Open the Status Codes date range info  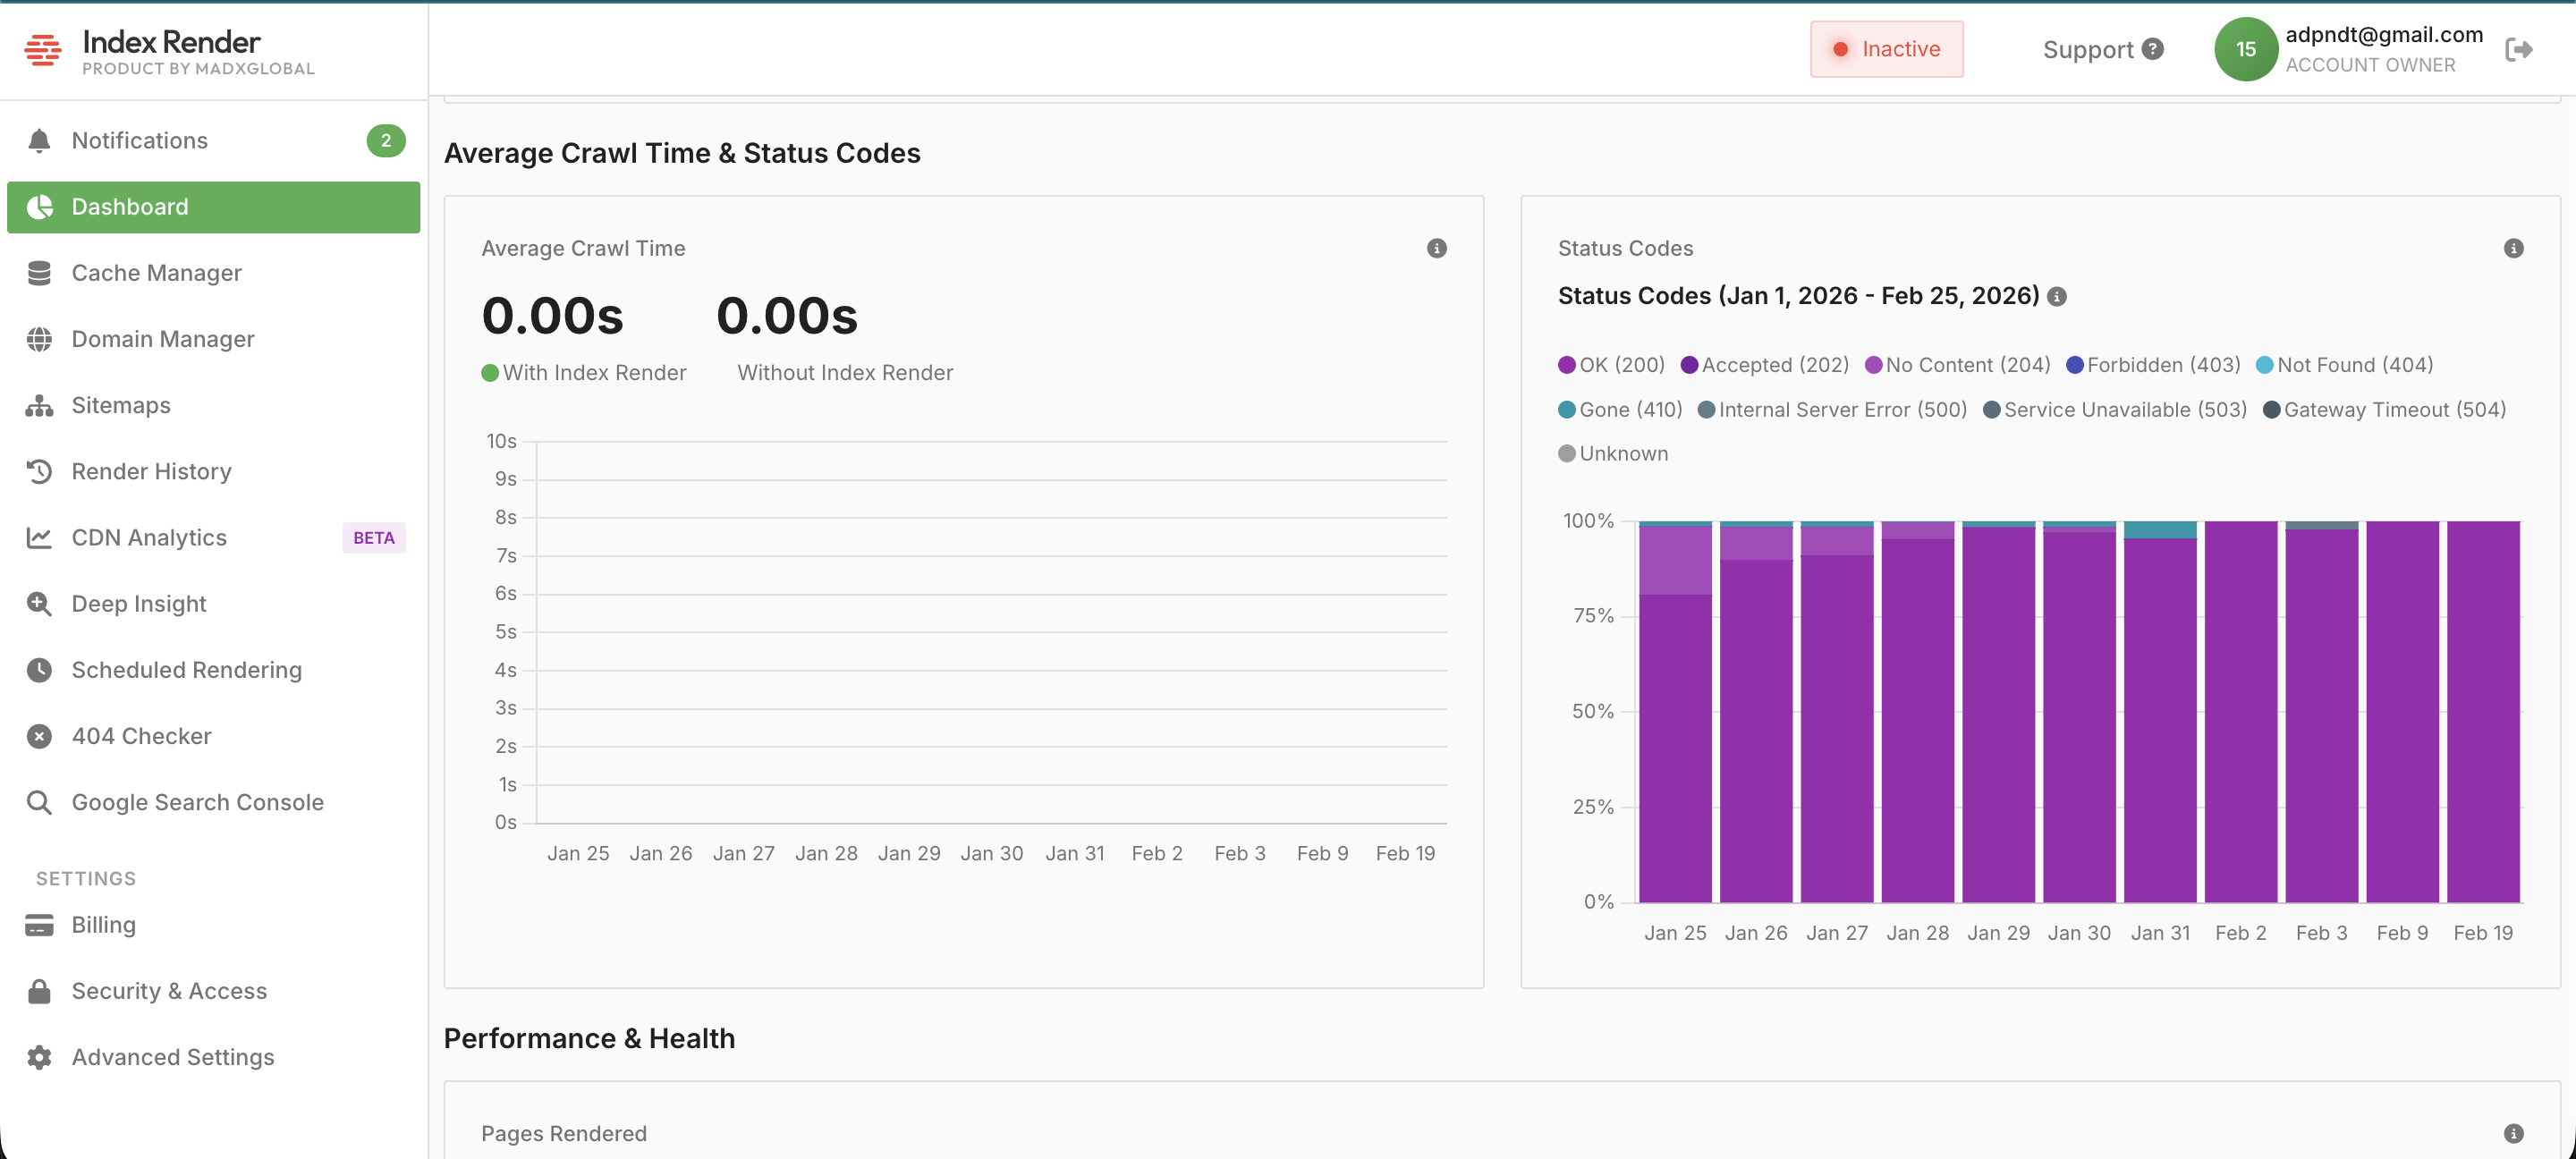[2057, 296]
